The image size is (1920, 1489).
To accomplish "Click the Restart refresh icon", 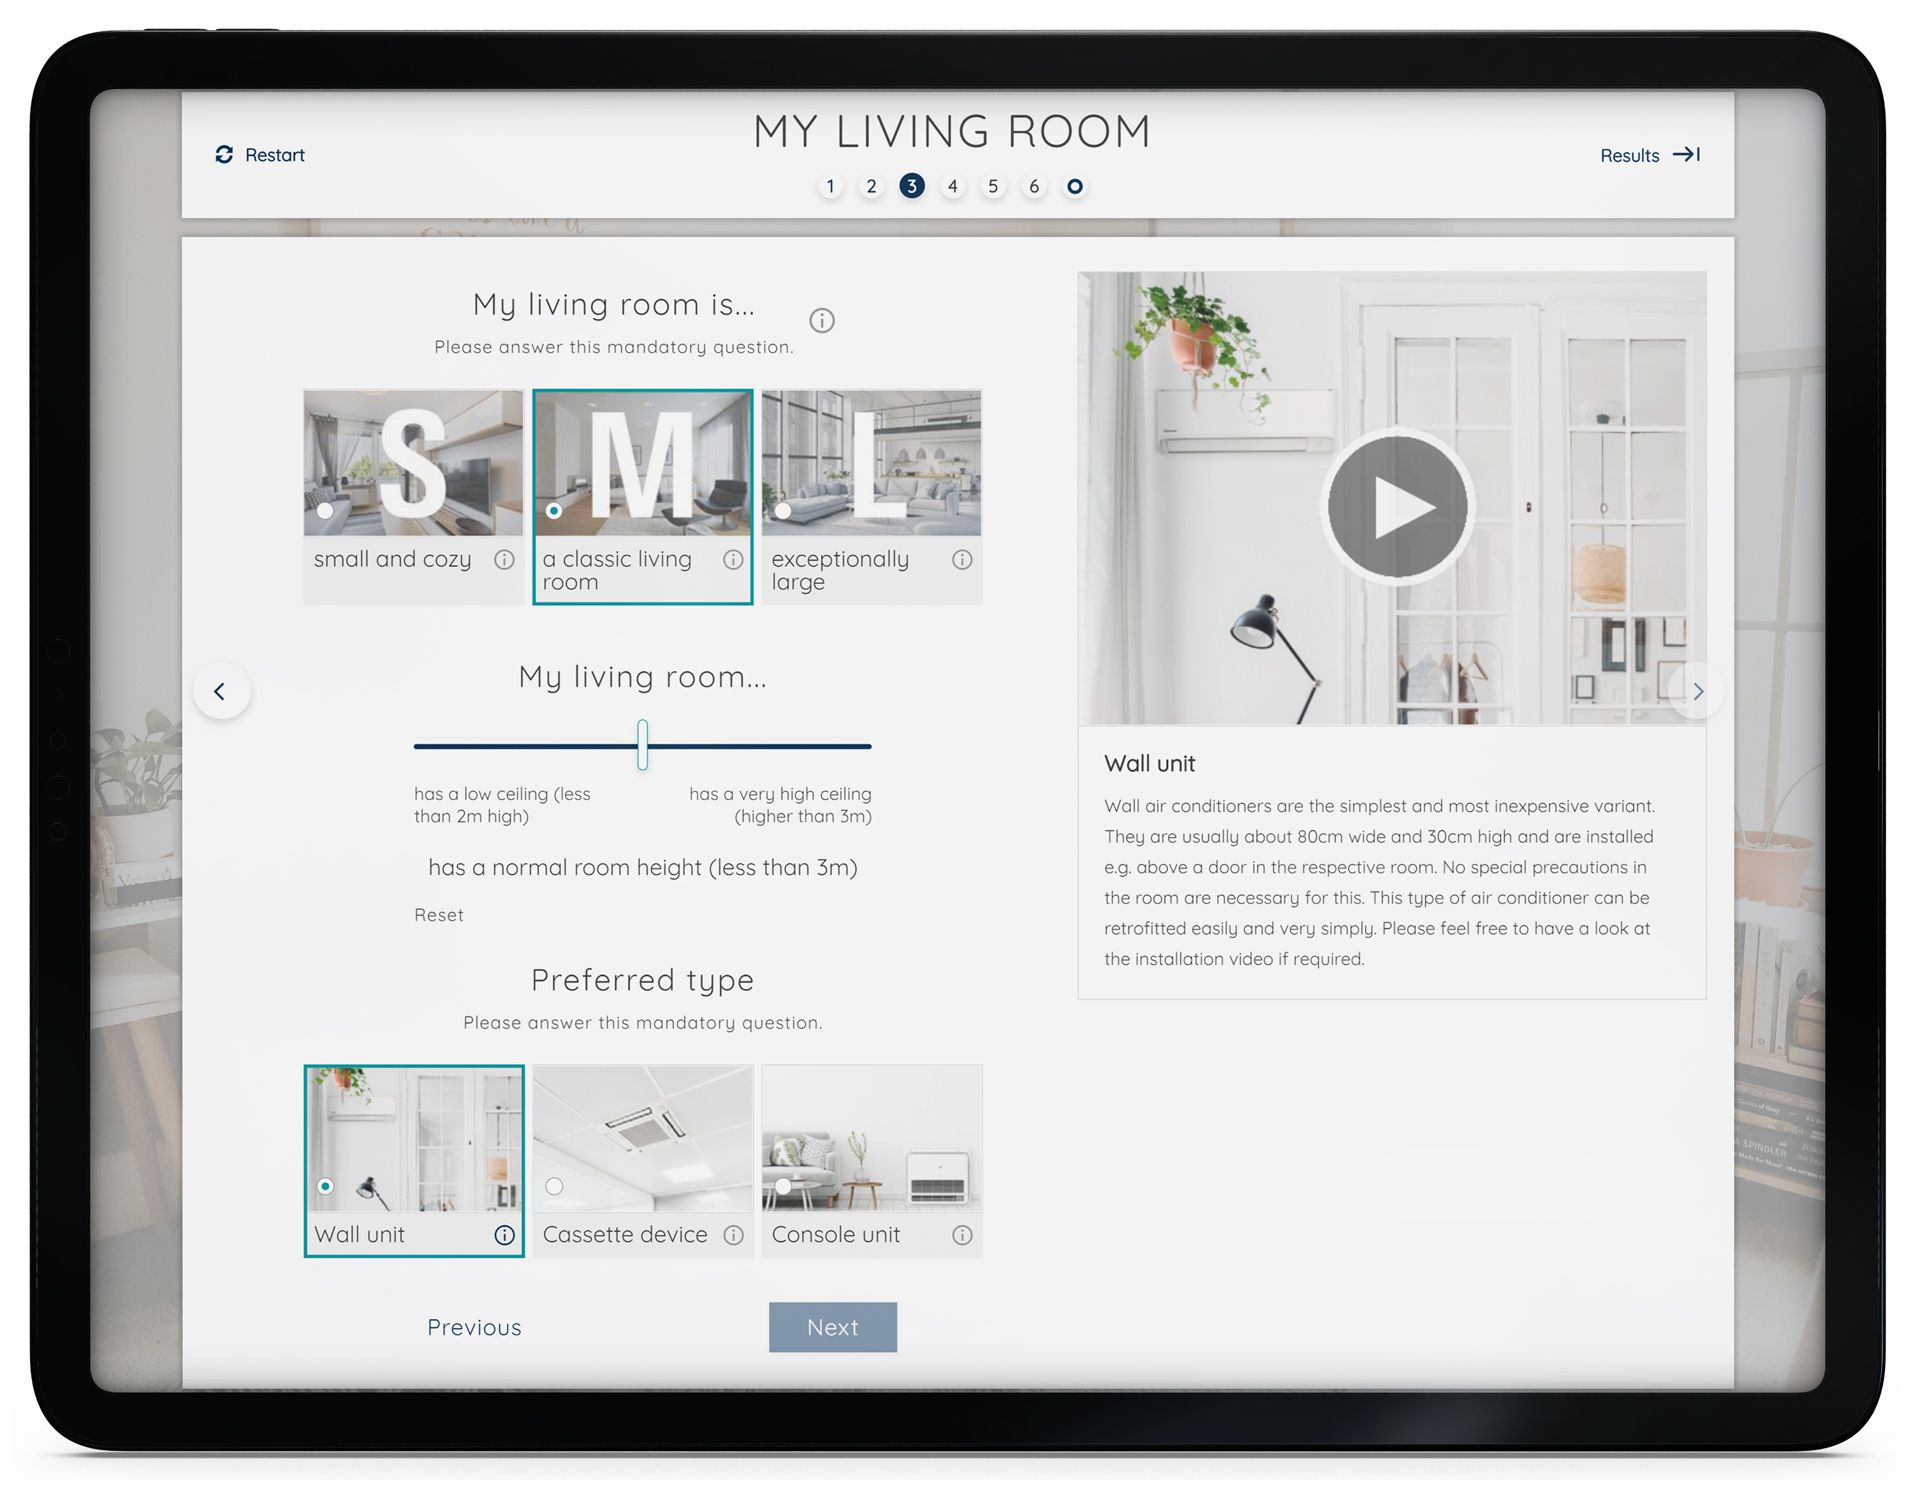I will coord(224,154).
